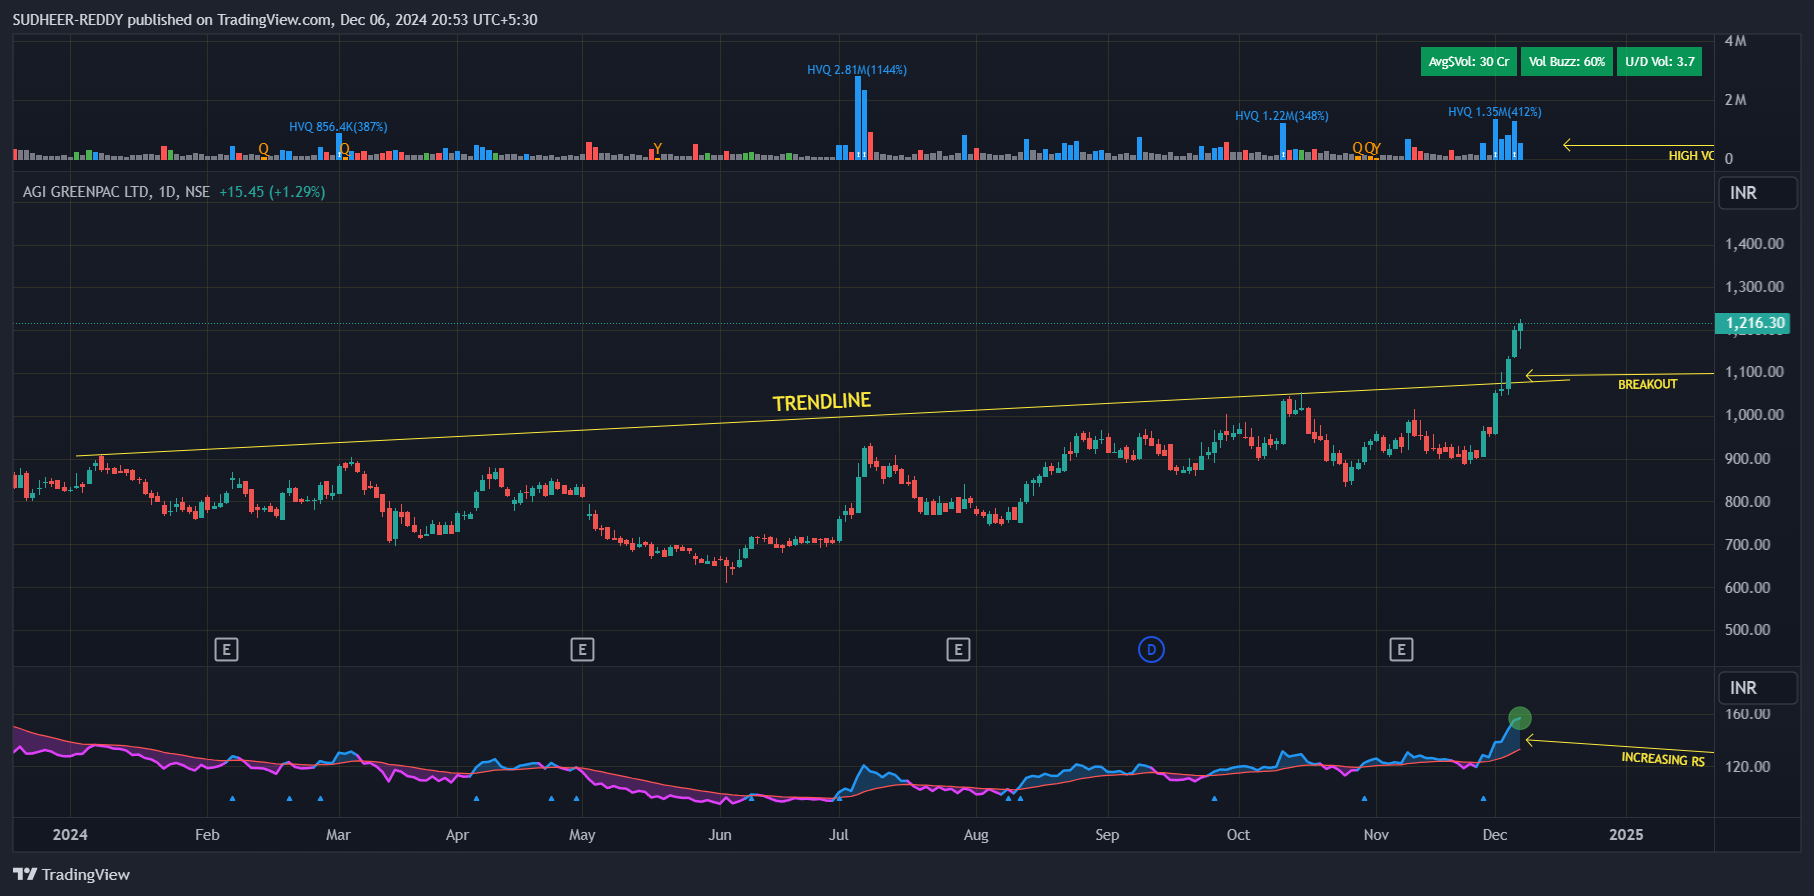The height and width of the screenshot is (896, 1814).
Task: Select the BREAKOUT annotation text
Action: tap(1648, 385)
